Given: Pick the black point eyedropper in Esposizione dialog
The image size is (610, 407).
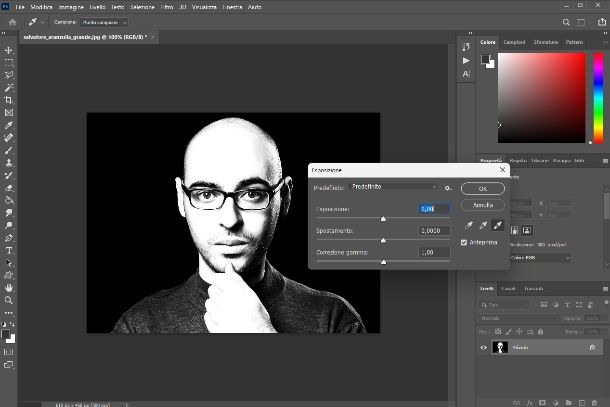Looking at the screenshot, I should click(x=469, y=225).
